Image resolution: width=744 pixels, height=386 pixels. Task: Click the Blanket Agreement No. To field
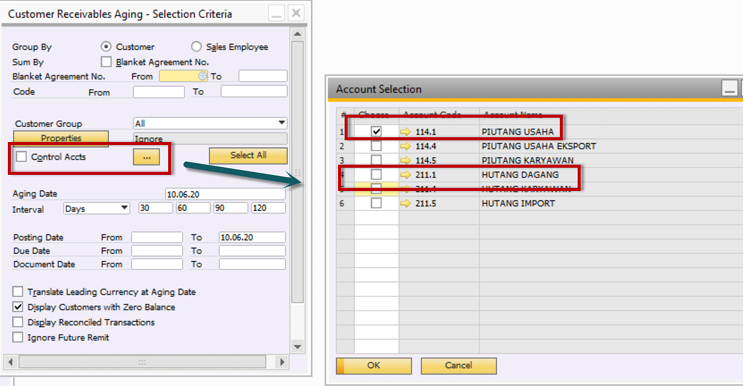point(263,76)
